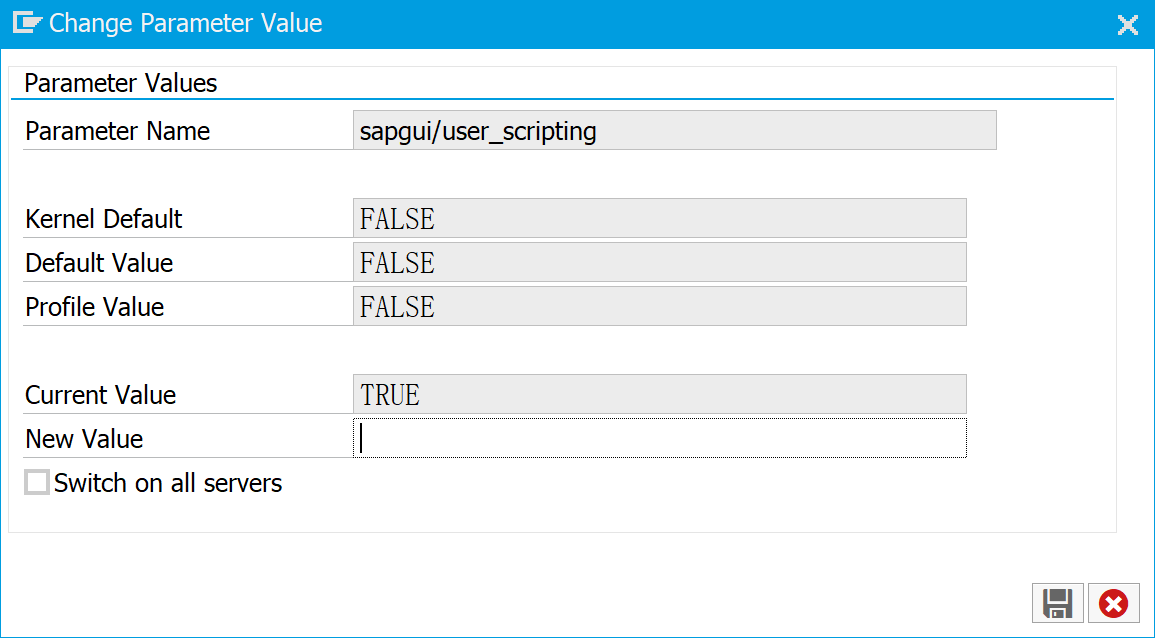Close the Change Parameter Value dialog

(x=1127, y=25)
